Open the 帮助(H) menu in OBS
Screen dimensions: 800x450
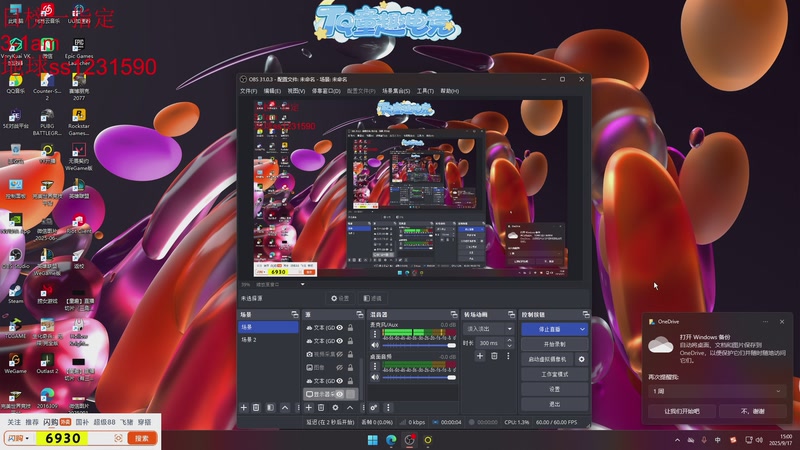[x=449, y=91]
